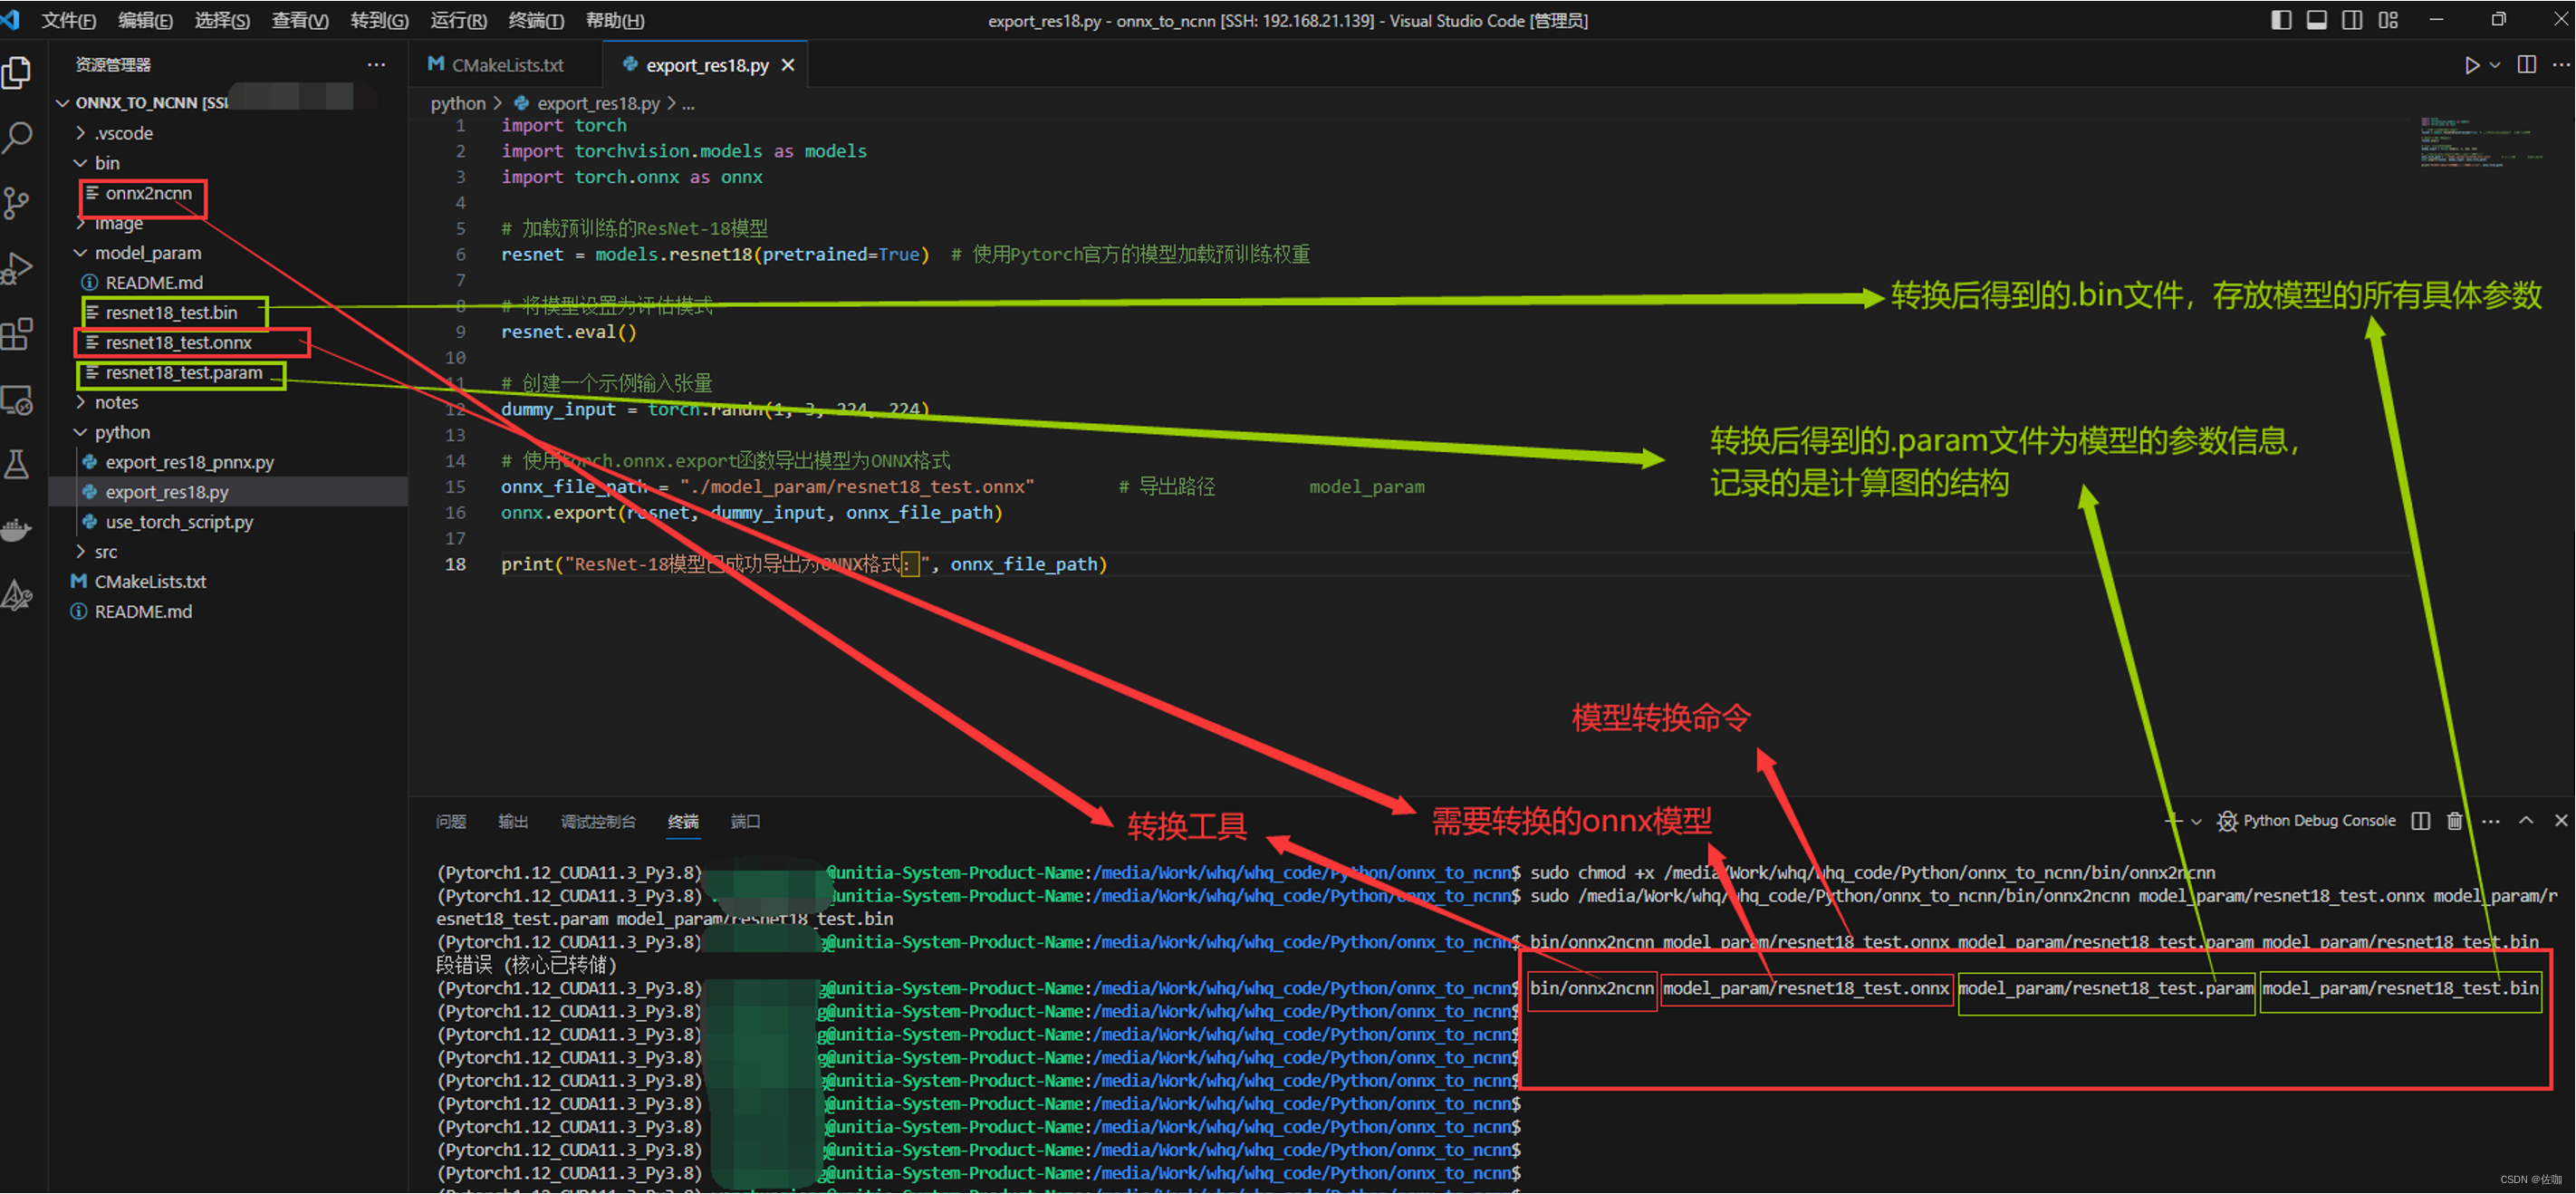This screenshot has width=2576, height=1194.
Task: Open the 运行 menu
Action: (x=458, y=20)
